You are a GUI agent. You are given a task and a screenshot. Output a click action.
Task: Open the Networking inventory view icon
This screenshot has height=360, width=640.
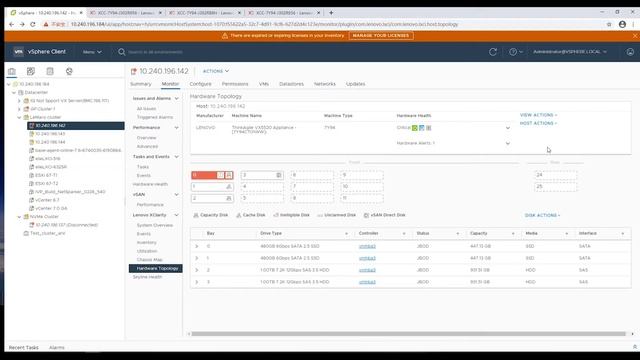(x=69, y=71)
